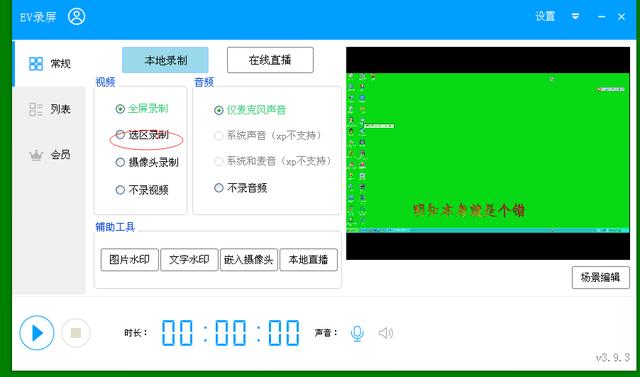
Task: Close the EV录屏 window
Action: [x=622, y=17]
